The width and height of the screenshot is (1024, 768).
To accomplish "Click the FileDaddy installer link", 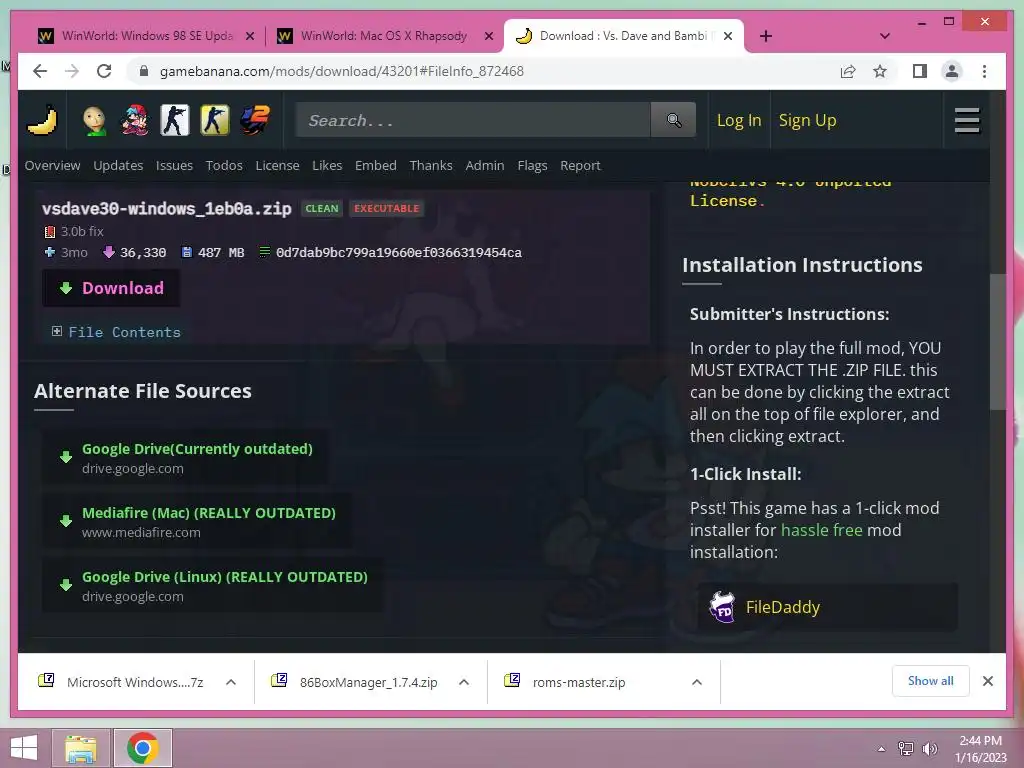I will [x=827, y=607].
